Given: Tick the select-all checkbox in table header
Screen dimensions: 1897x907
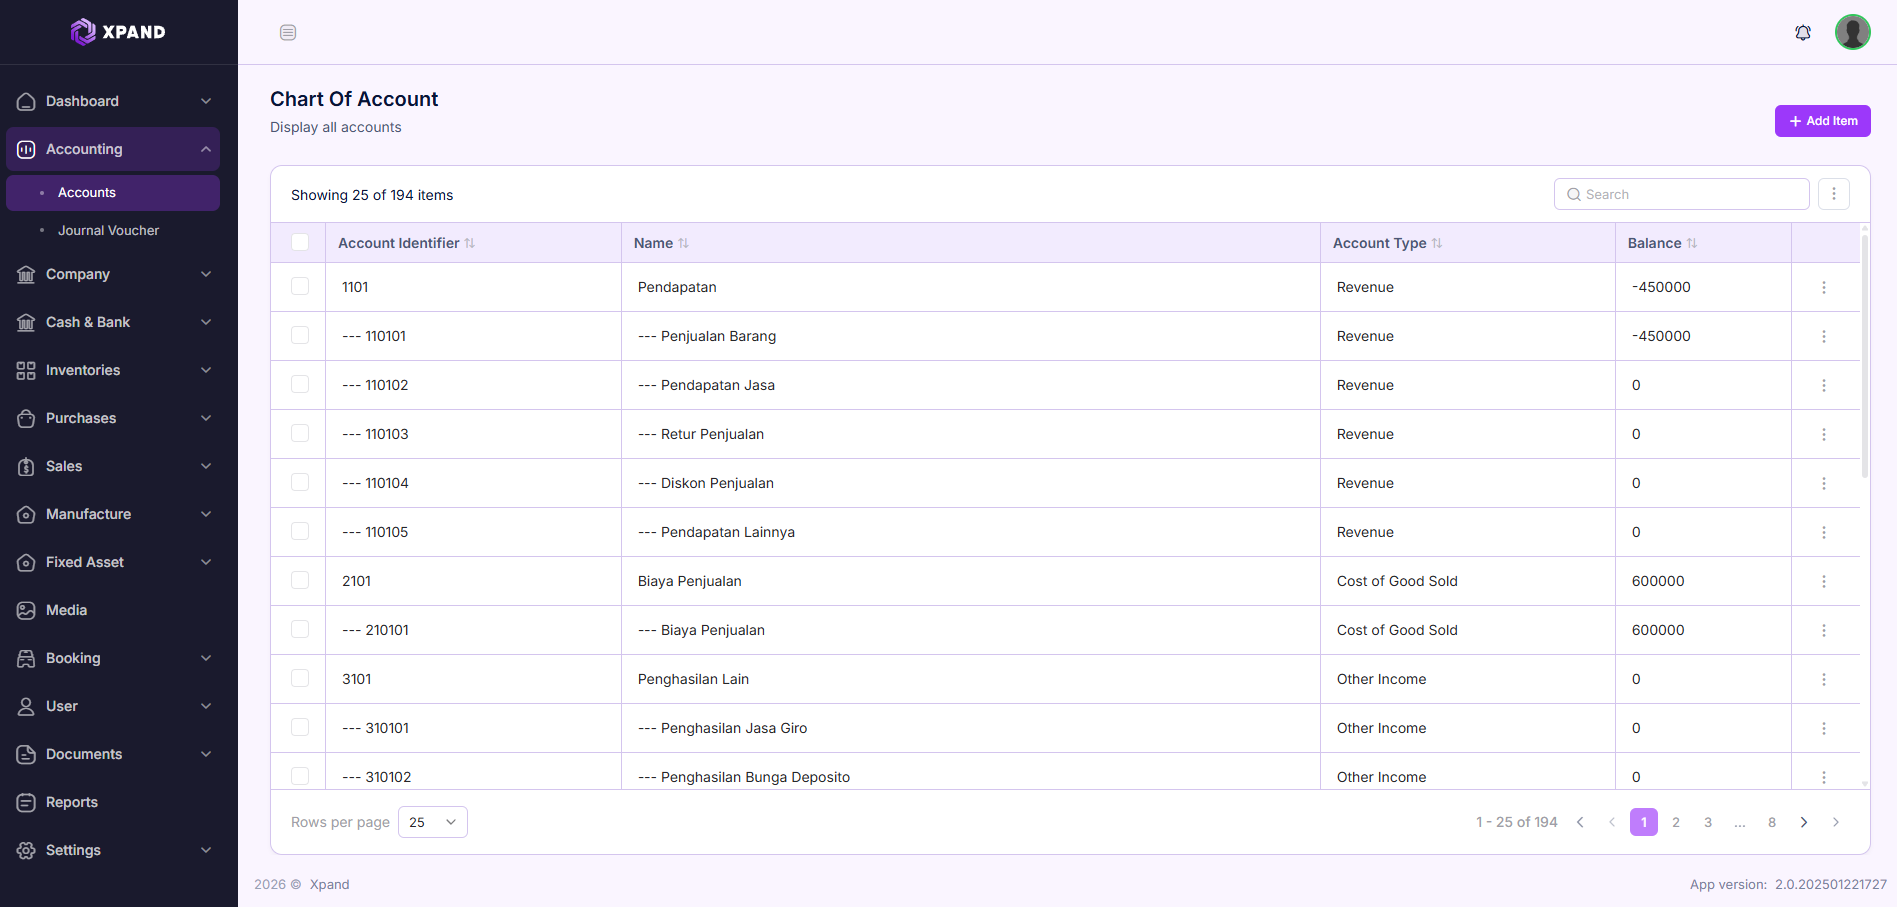Looking at the screenshot, I should (x=300, y=242).
